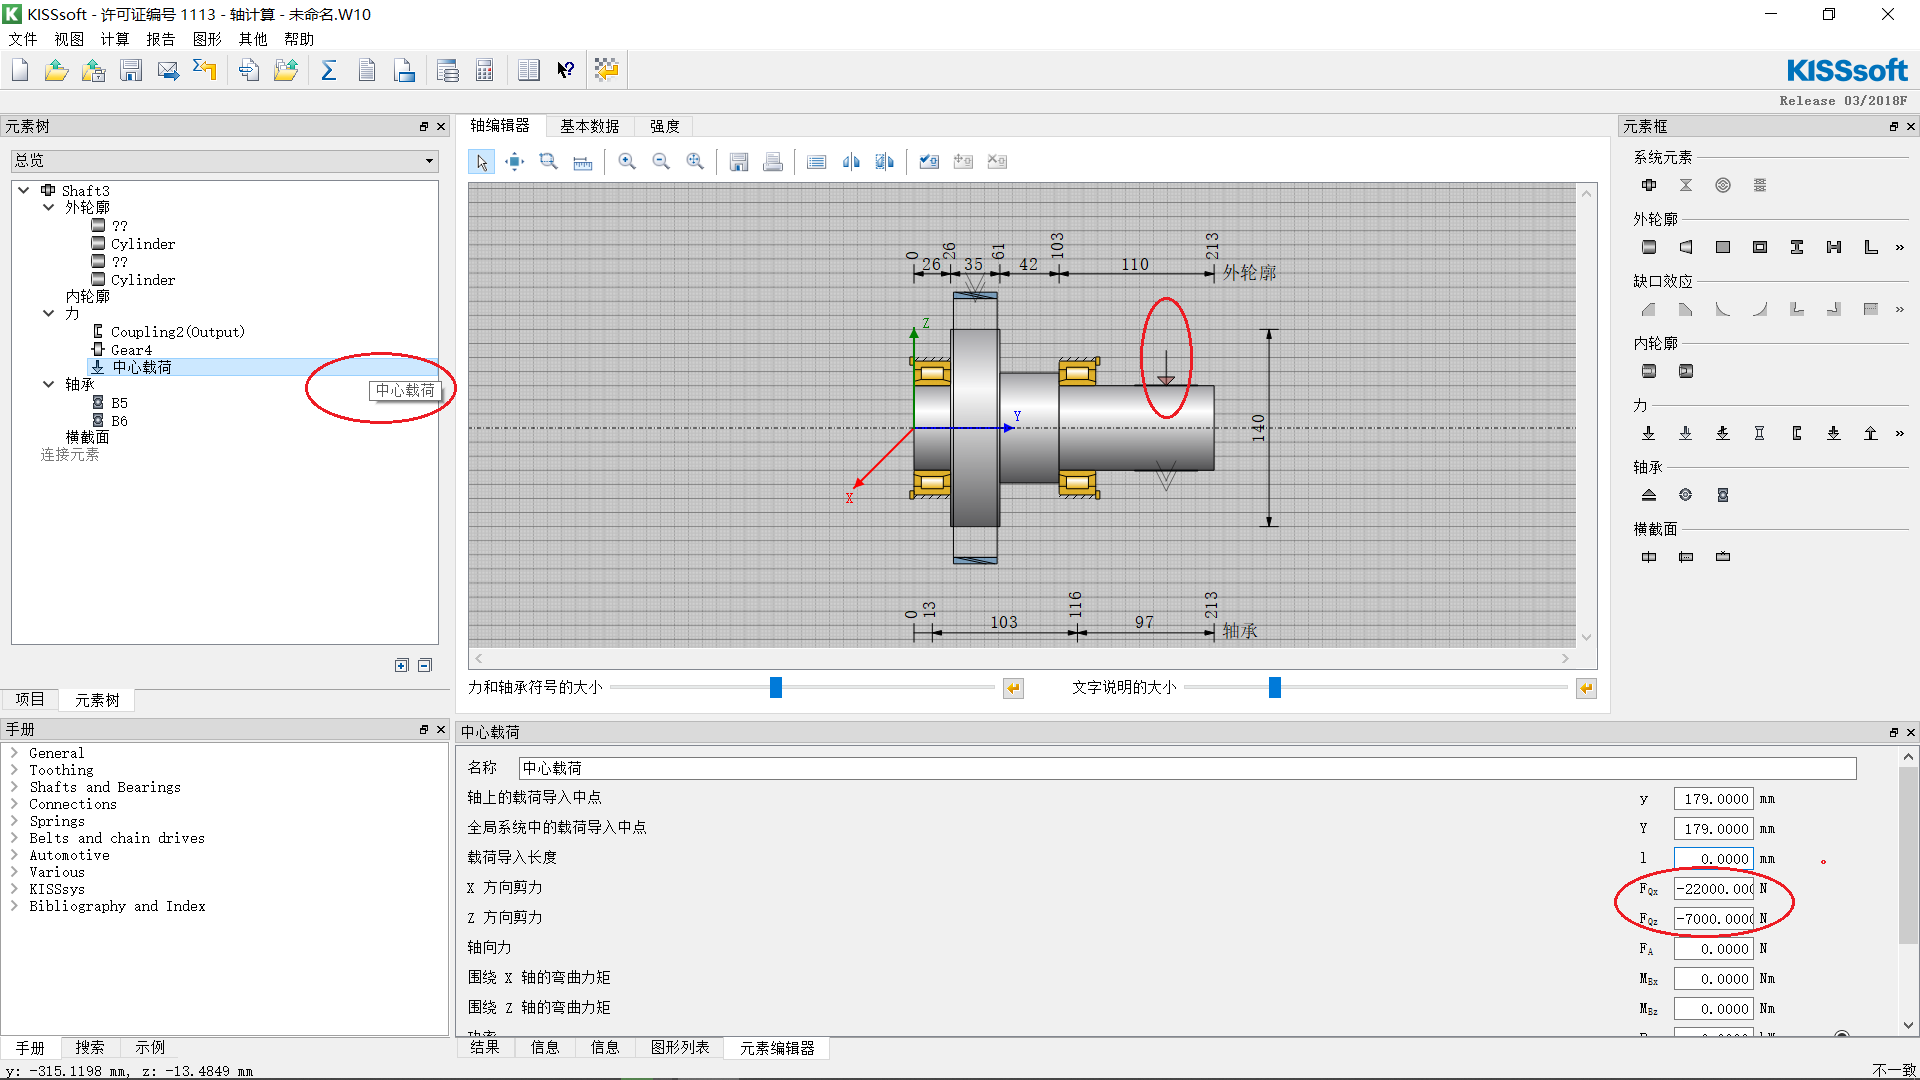Click the FQz shear force value field
The image size is (1920, 1080).
(1714, 919)
